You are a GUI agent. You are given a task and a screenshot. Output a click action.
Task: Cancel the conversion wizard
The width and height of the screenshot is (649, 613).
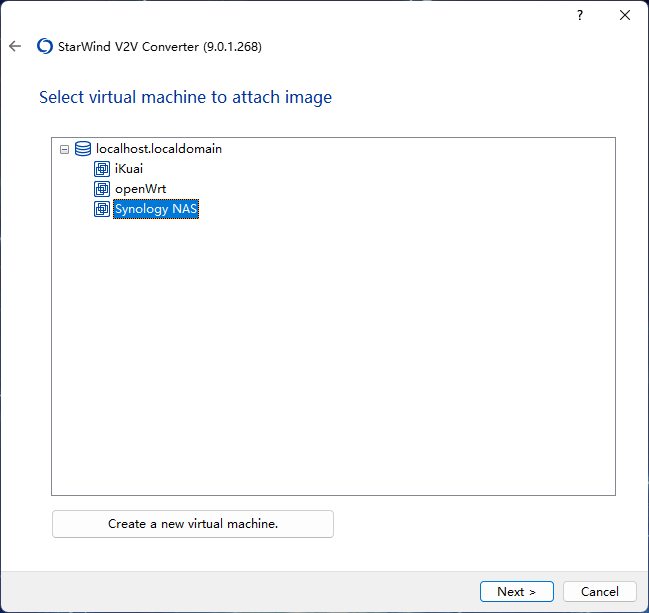pos(599,591)
